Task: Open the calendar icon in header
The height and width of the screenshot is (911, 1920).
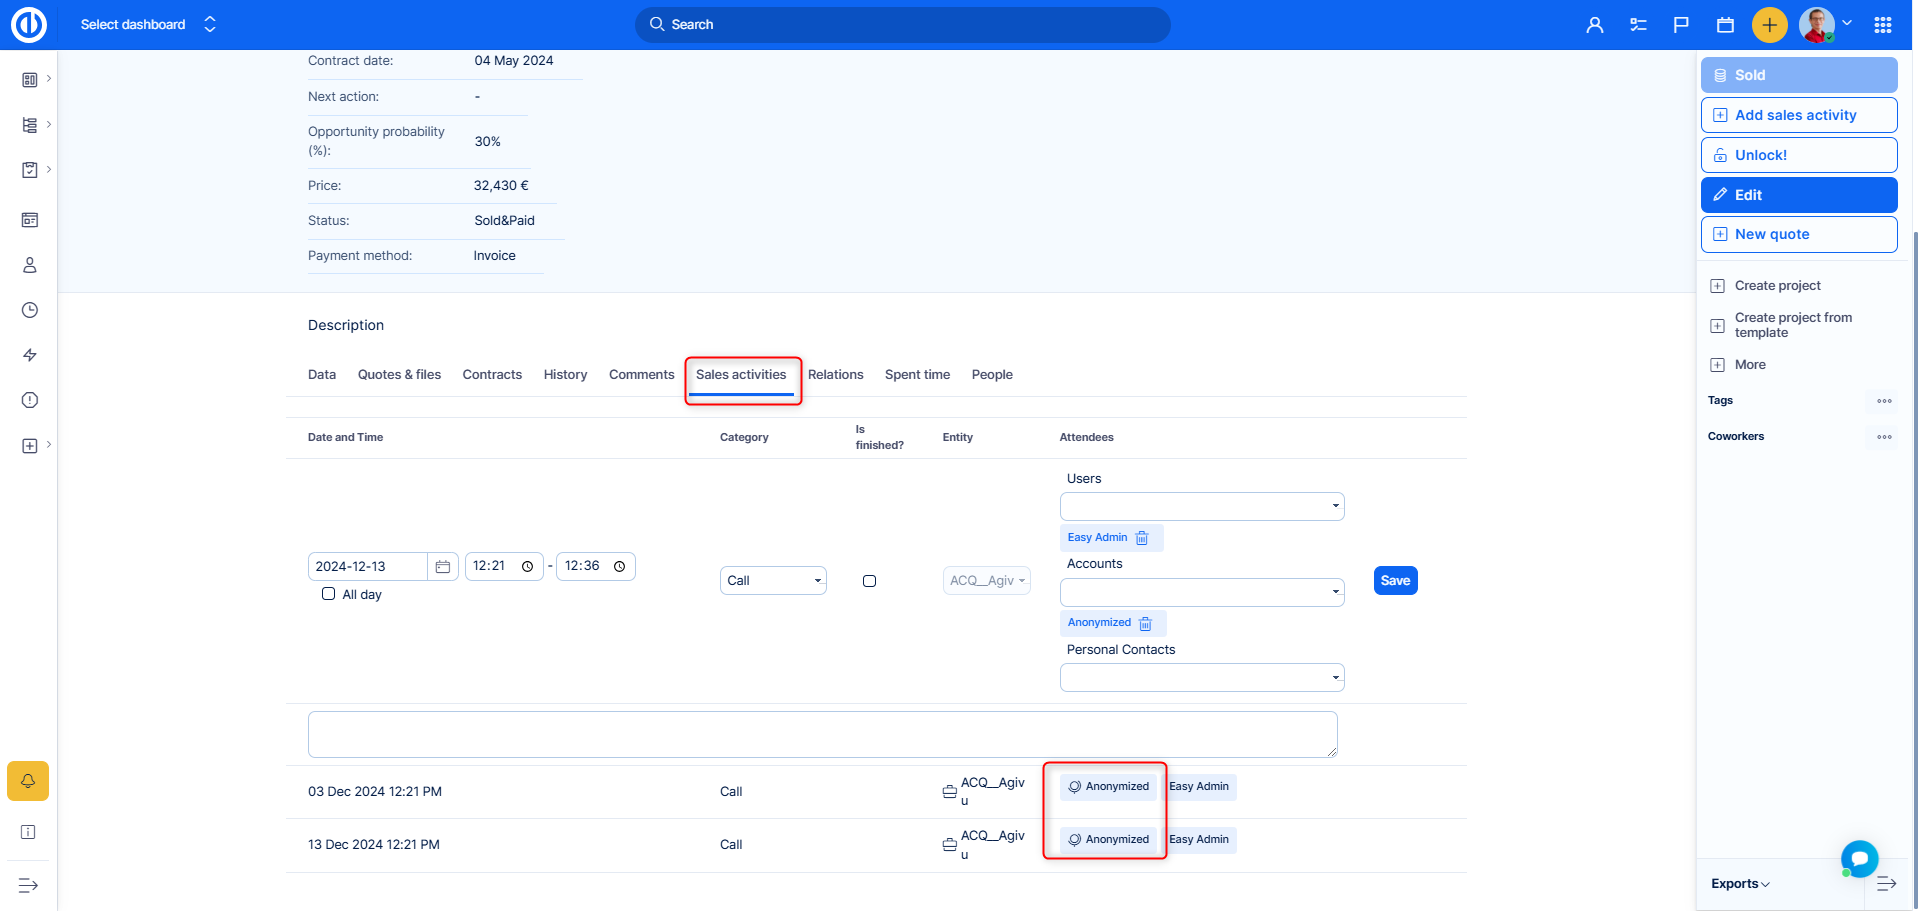Action: [1725, 25]
